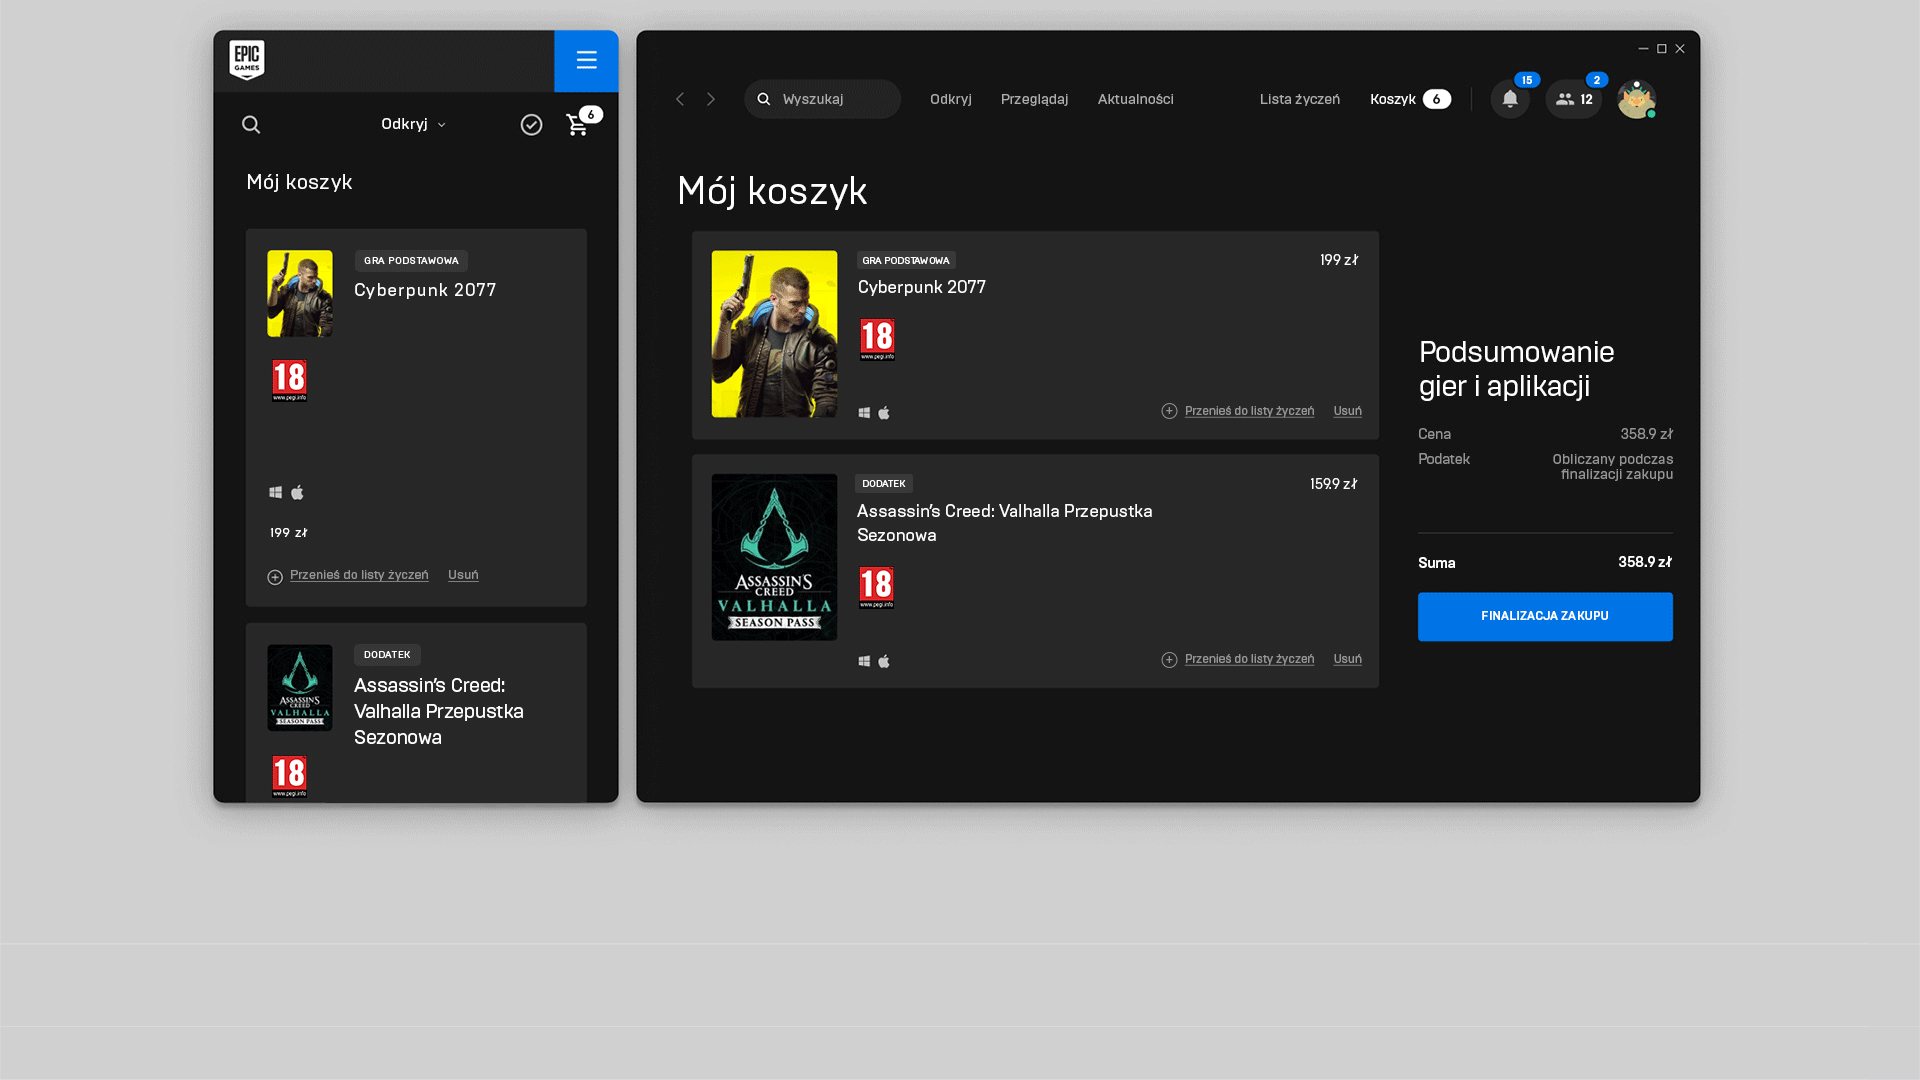Open Cyberpunk 2077 title in mobile window
Viewport: 1920px width, 1080px height.
point(425,290)
